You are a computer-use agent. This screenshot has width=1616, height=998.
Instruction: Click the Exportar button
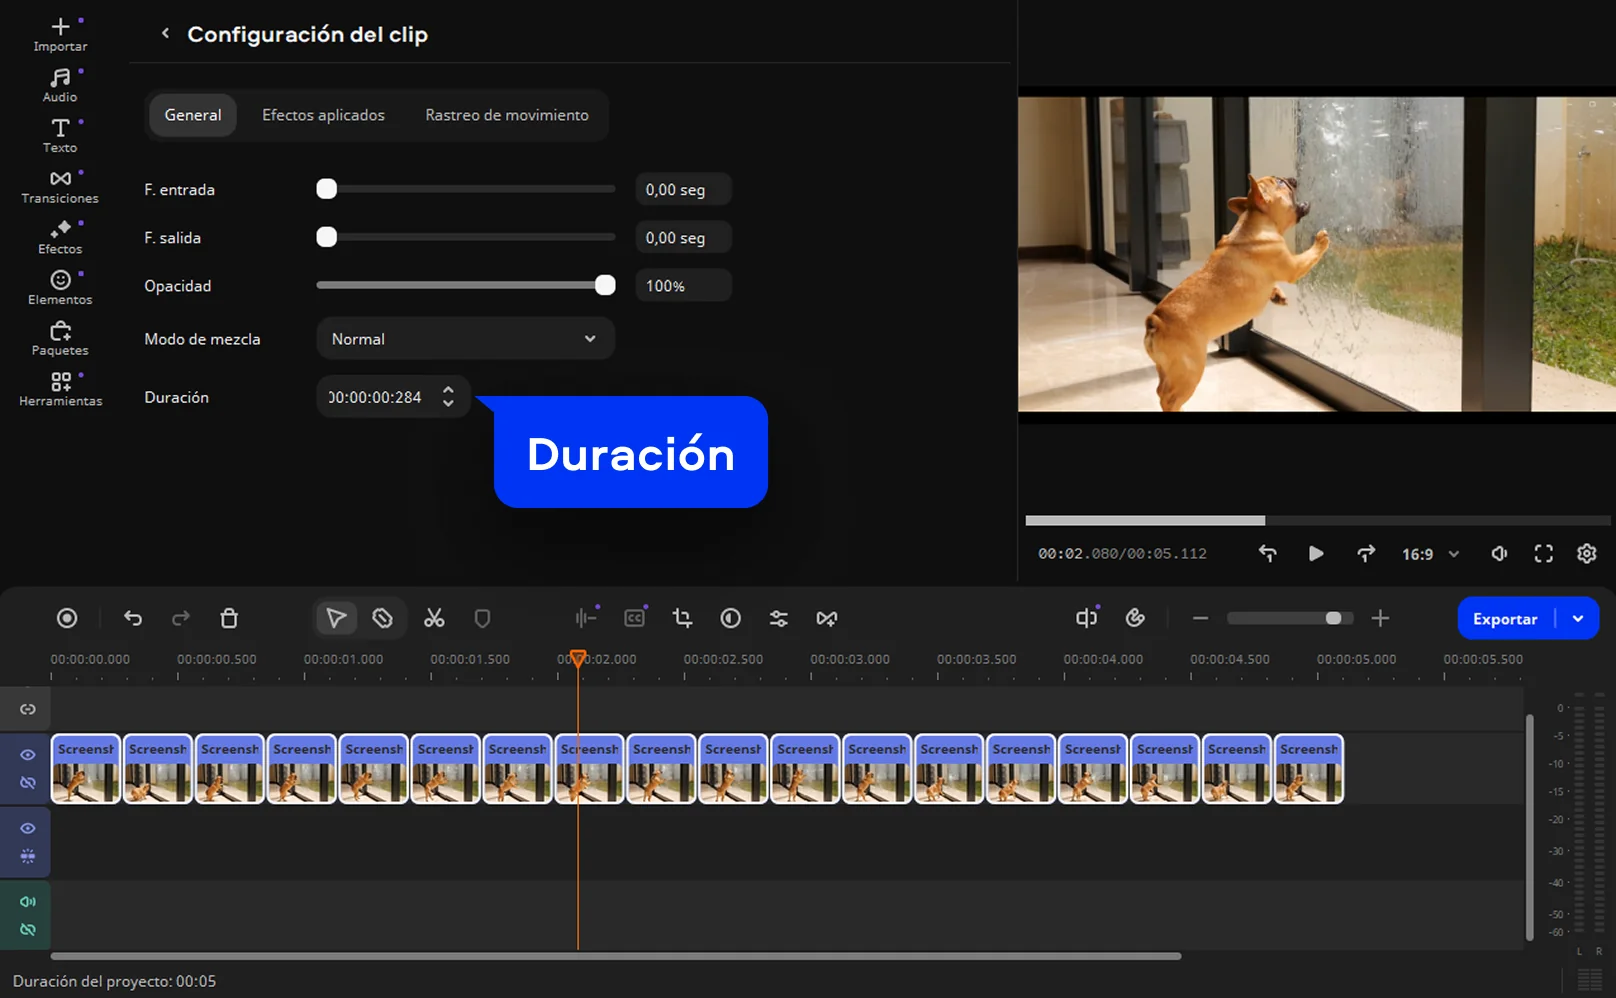(1504, 618)
